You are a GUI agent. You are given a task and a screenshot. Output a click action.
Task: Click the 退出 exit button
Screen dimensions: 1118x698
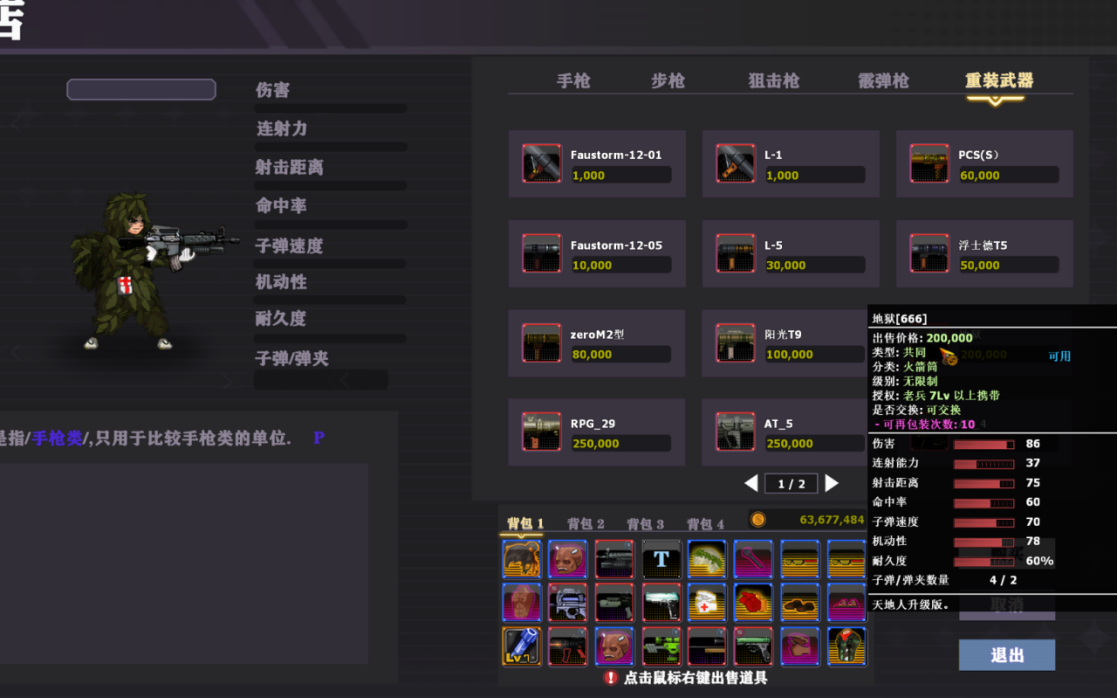pyautogui.click(x=1006, y=655)
